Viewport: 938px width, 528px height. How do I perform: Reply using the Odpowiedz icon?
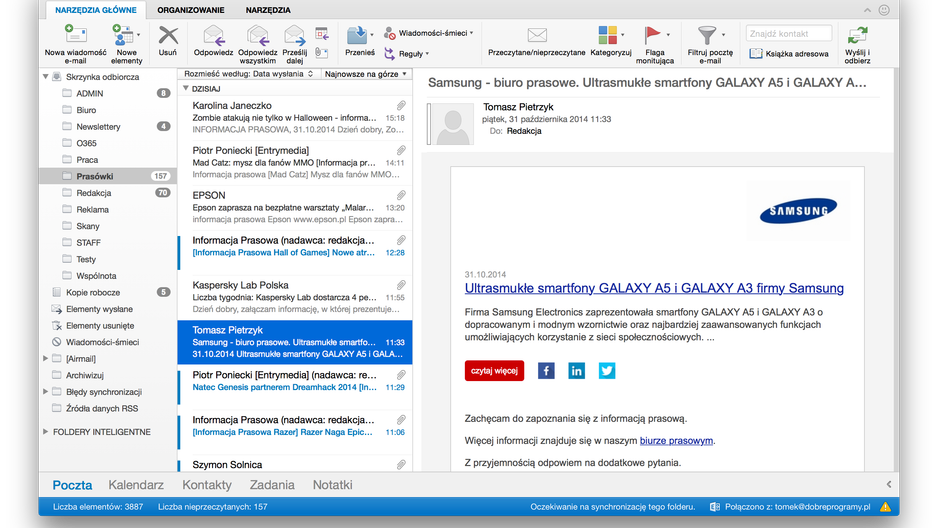214,36
